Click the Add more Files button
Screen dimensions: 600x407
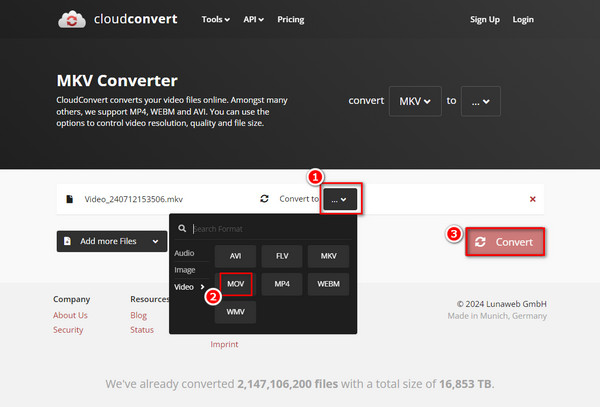pyautogui.click(x=112, y=241)
